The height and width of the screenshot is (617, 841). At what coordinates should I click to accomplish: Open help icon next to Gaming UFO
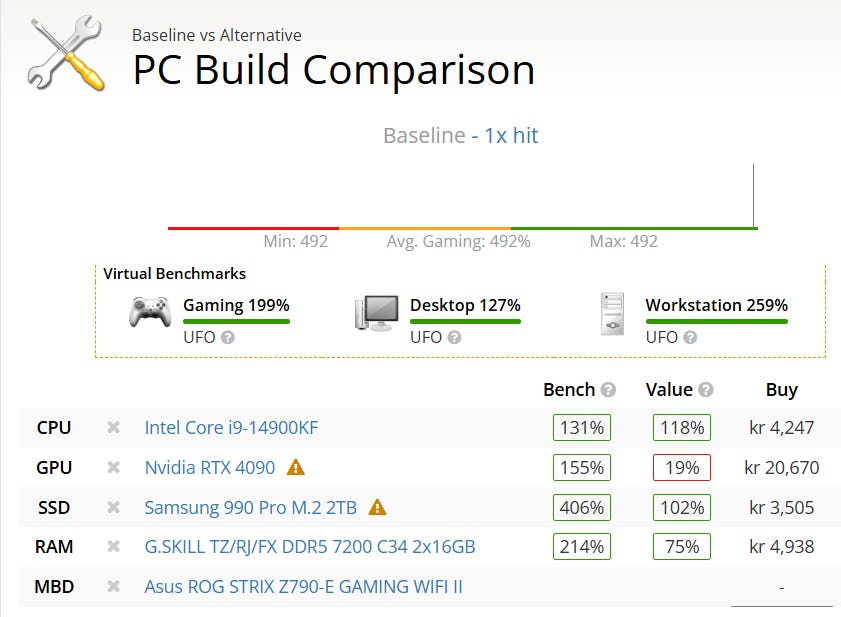click(x=227, y=337)
